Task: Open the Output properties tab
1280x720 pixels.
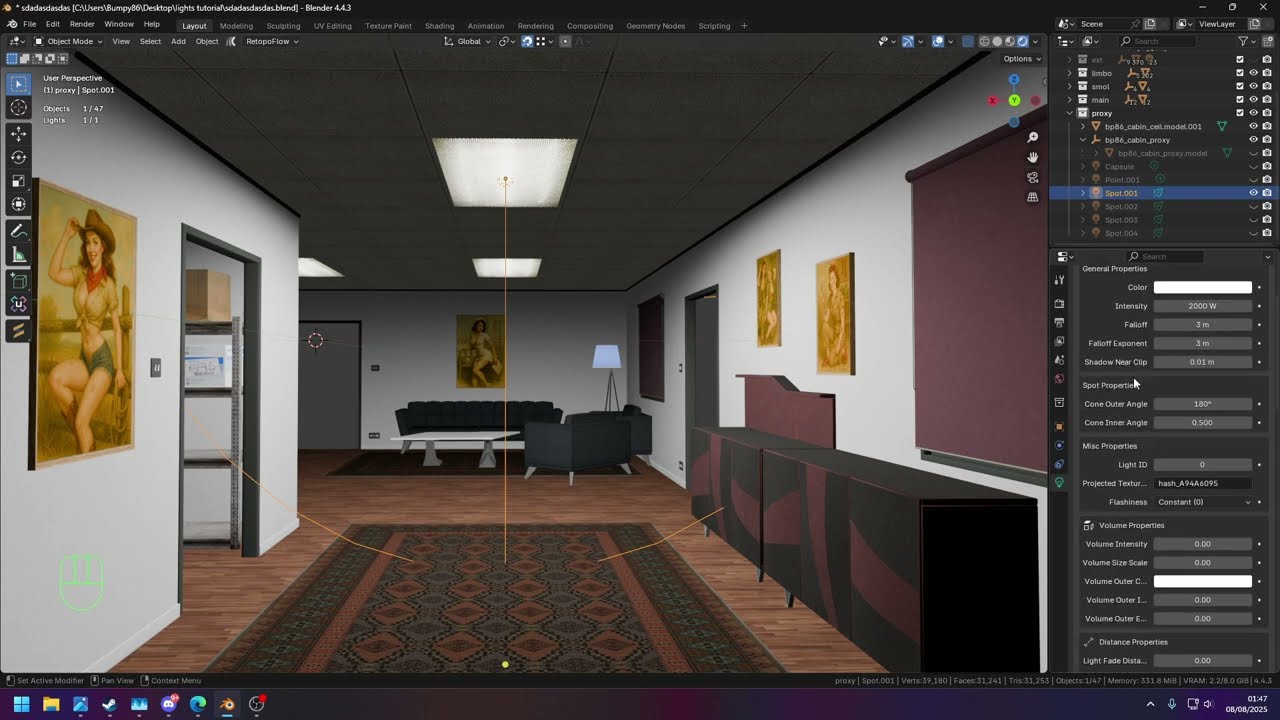Action: [1059, 322]
